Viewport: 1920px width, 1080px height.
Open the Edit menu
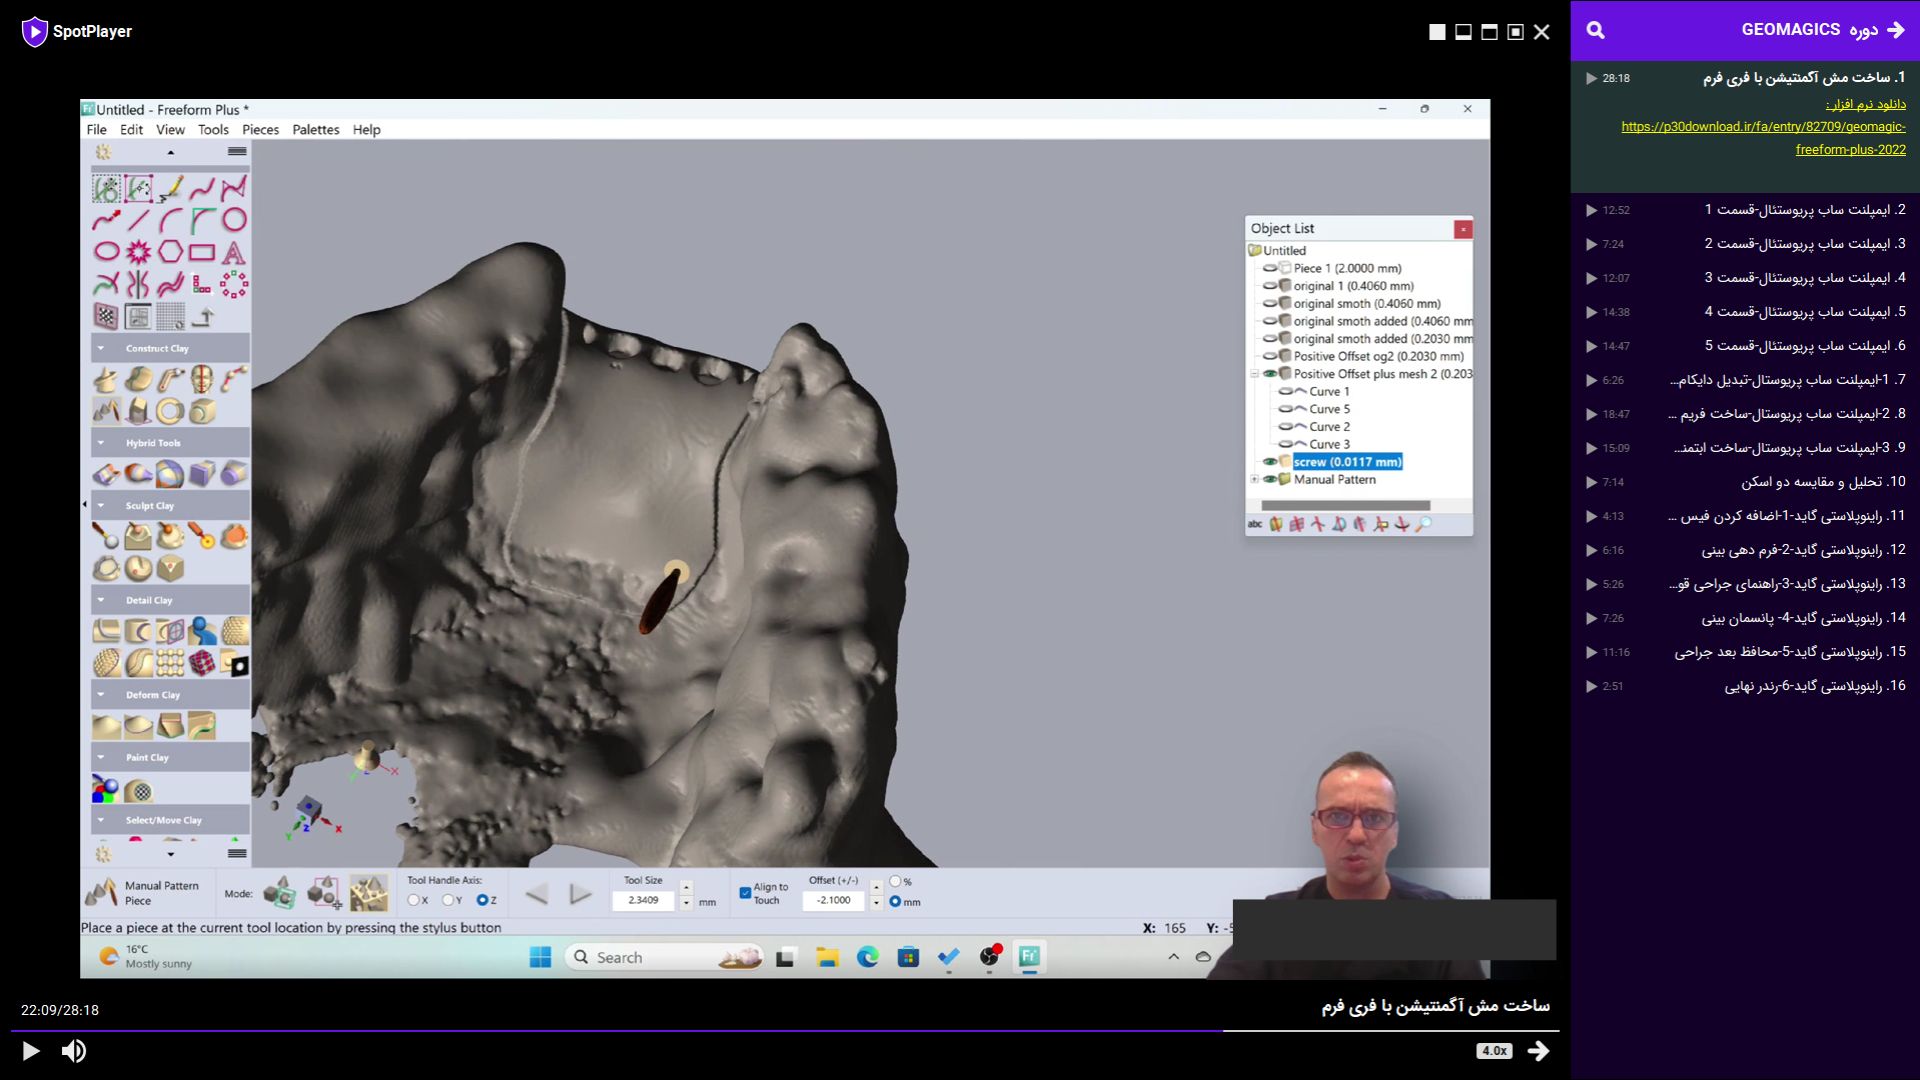131,130
